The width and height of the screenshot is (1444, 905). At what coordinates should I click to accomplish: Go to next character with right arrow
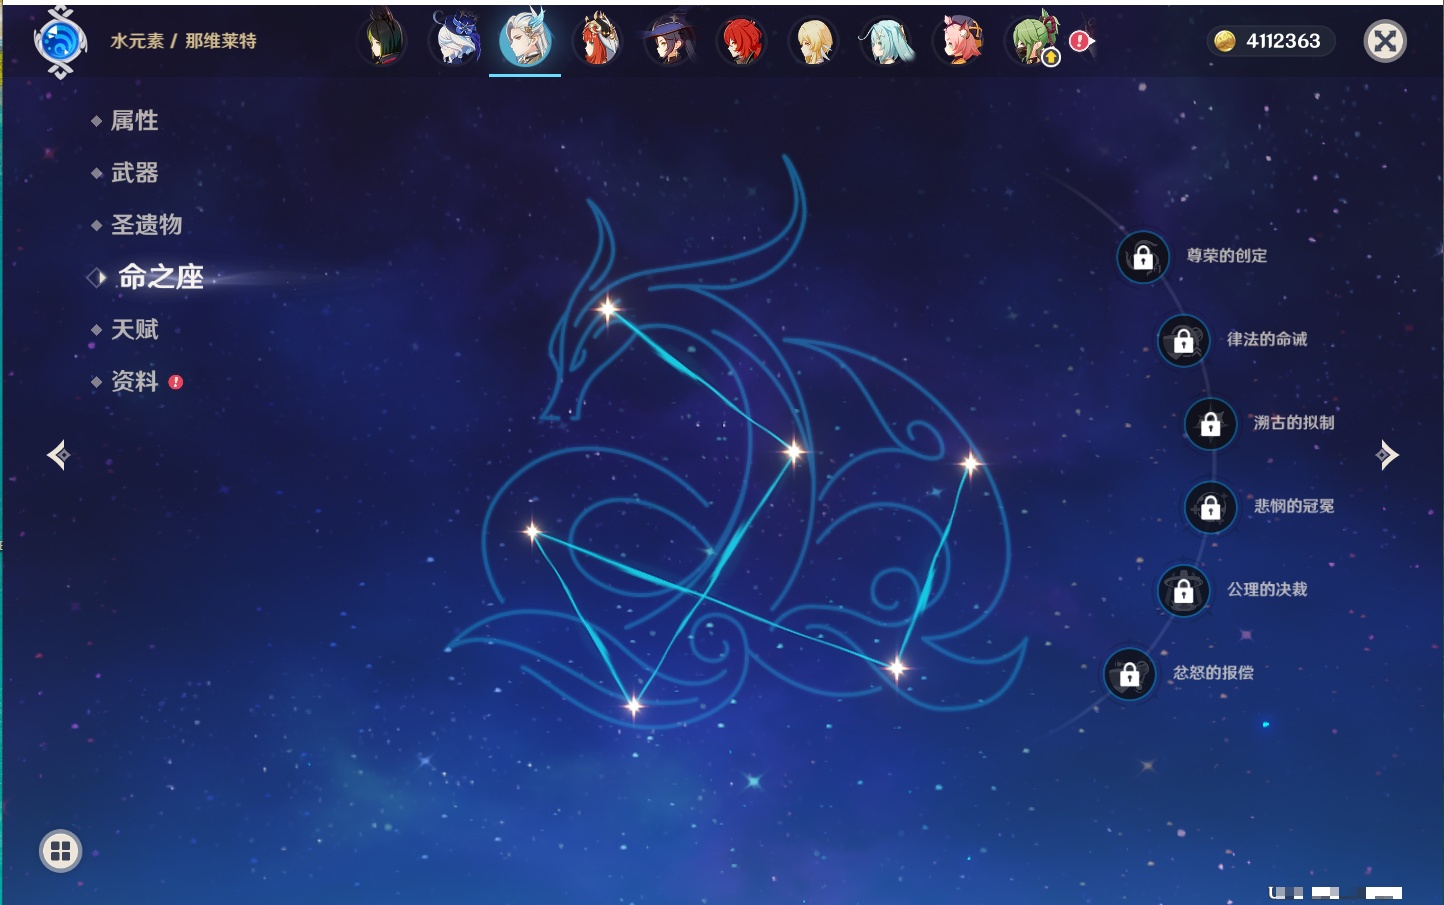[x=1387, y=455]
